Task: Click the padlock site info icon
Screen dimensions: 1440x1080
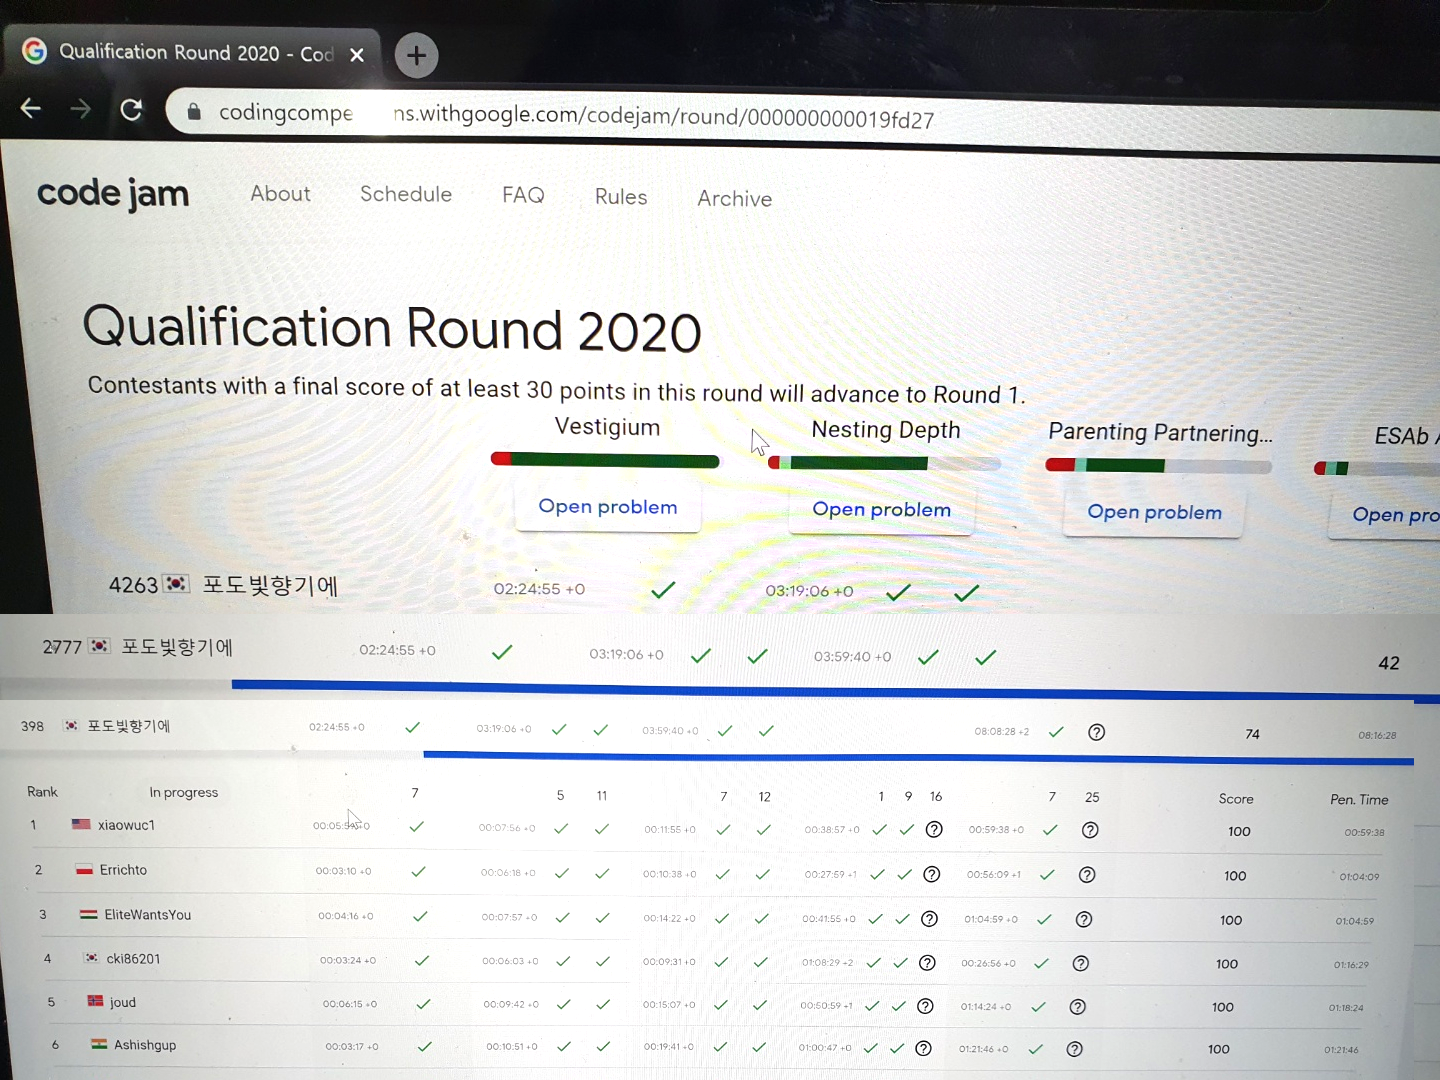Action: coord(194,111)
